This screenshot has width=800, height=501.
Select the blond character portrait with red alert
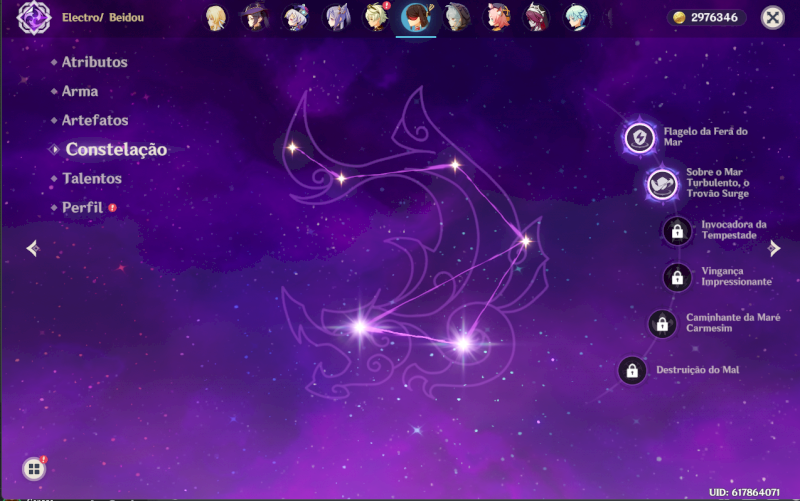click(377, 18)
